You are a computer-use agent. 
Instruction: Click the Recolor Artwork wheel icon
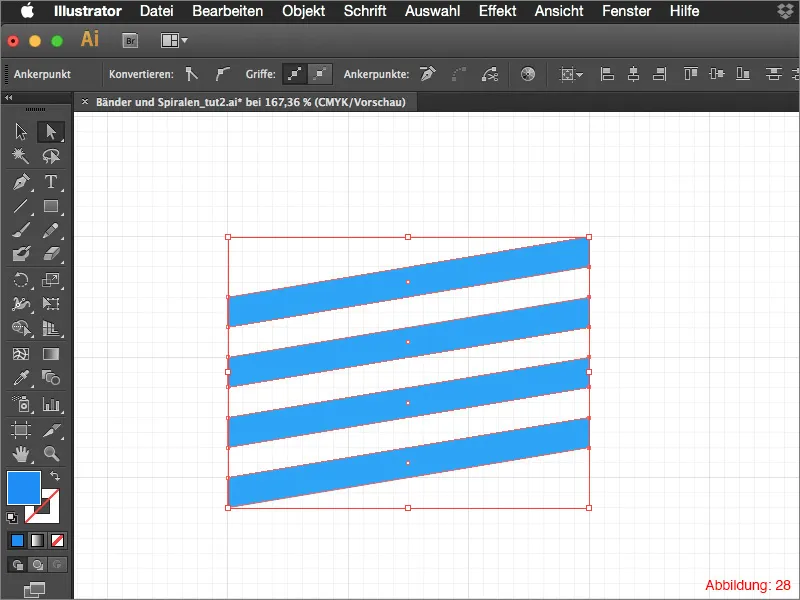point(528,74)
